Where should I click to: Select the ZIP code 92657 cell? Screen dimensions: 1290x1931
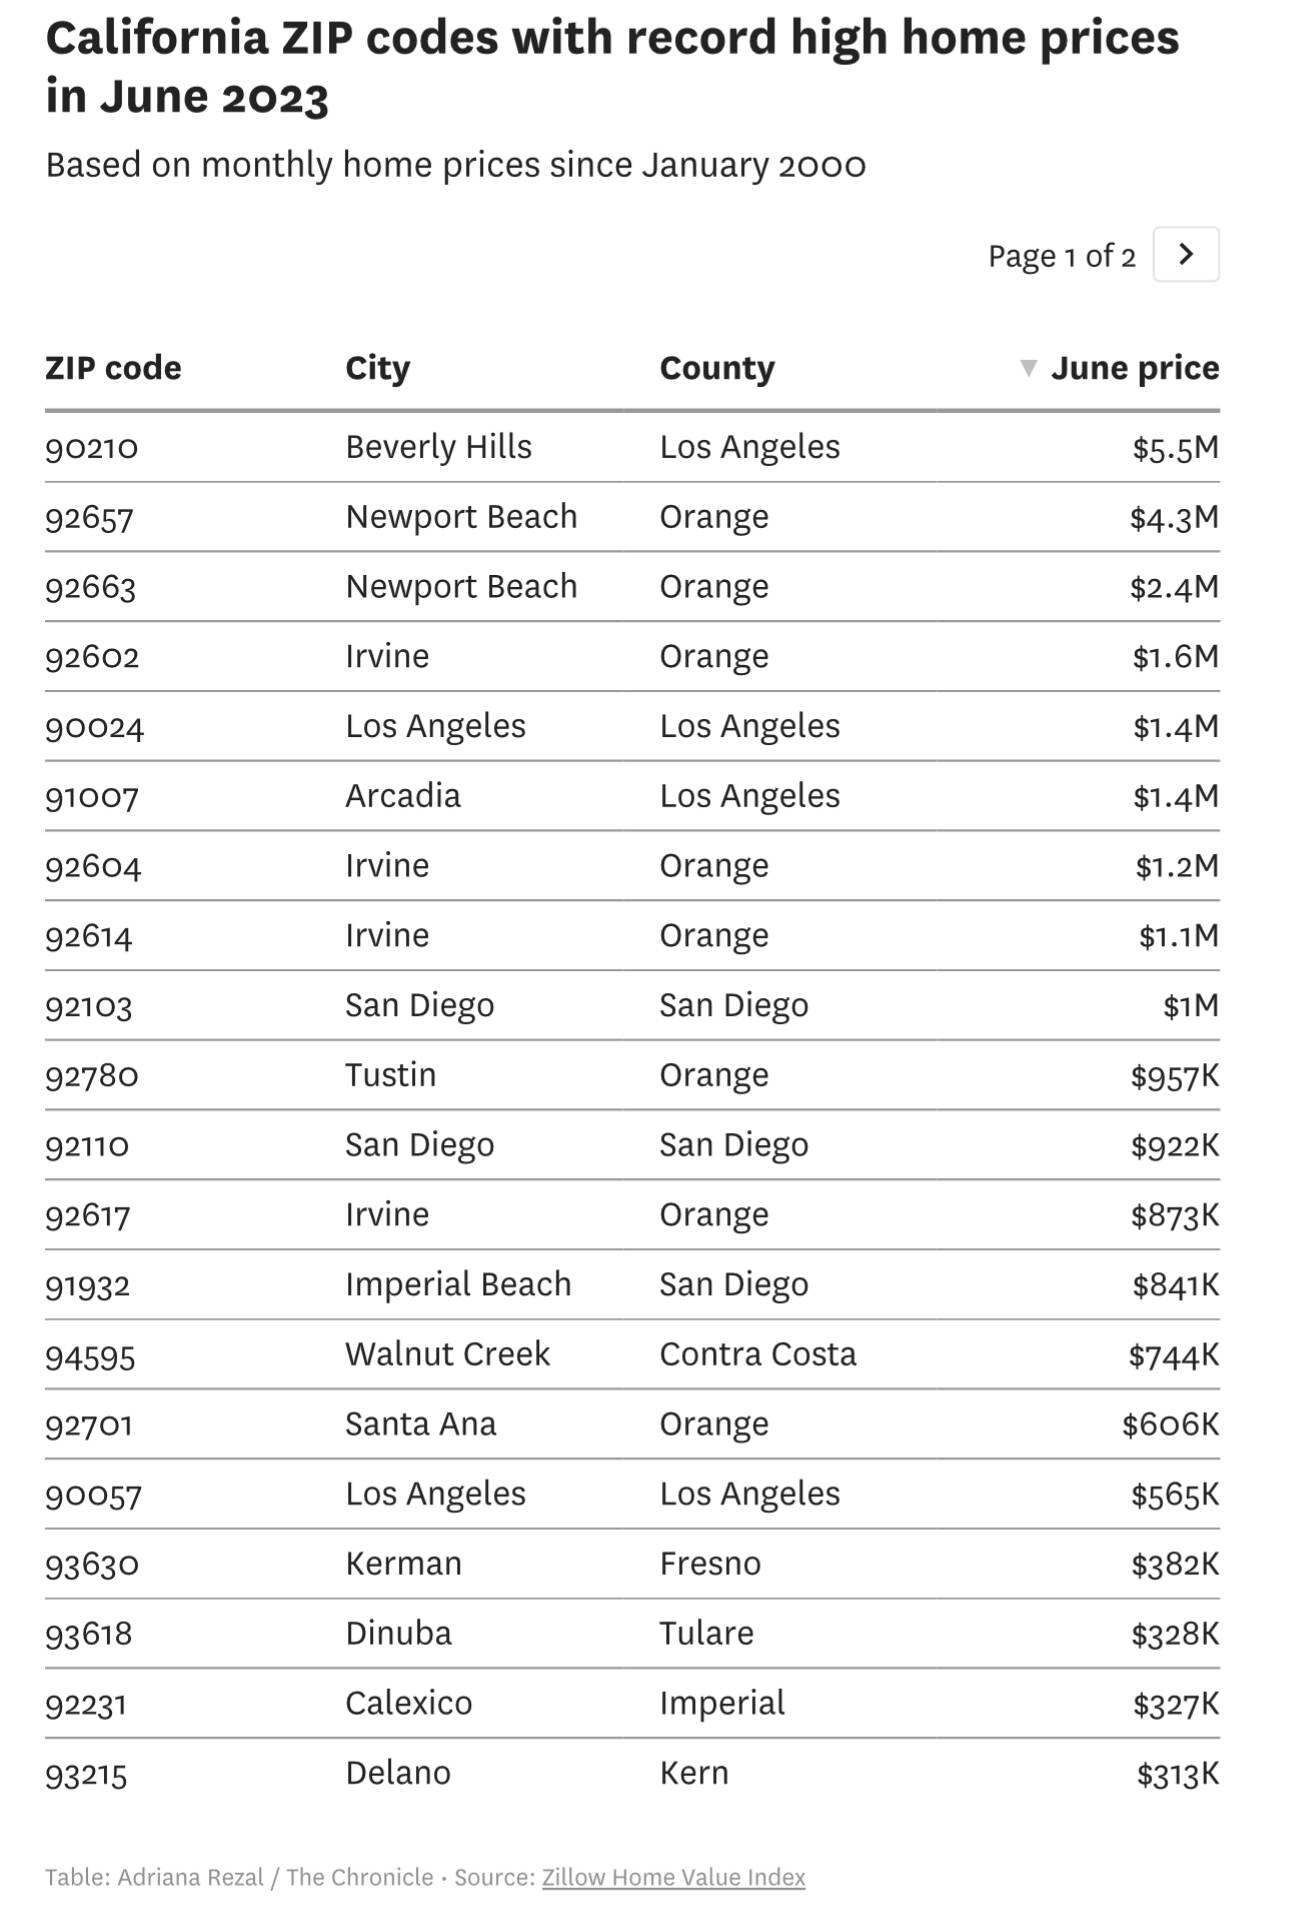[x=89, y=517]
